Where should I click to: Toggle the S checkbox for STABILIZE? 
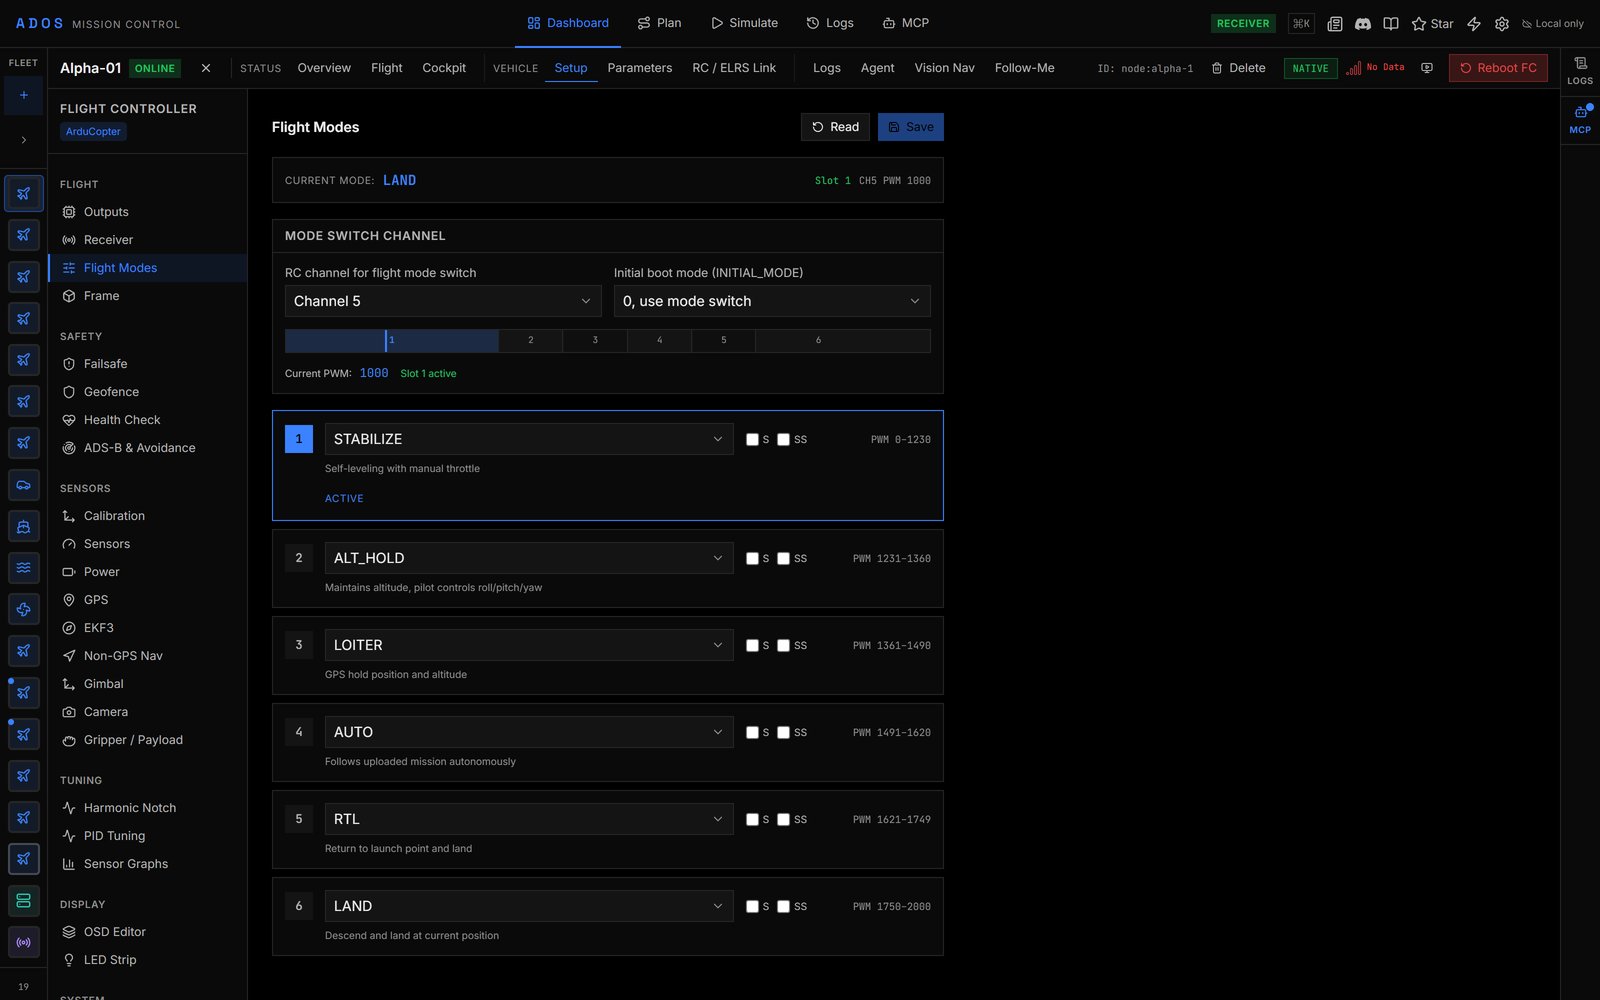click(752, 439)
